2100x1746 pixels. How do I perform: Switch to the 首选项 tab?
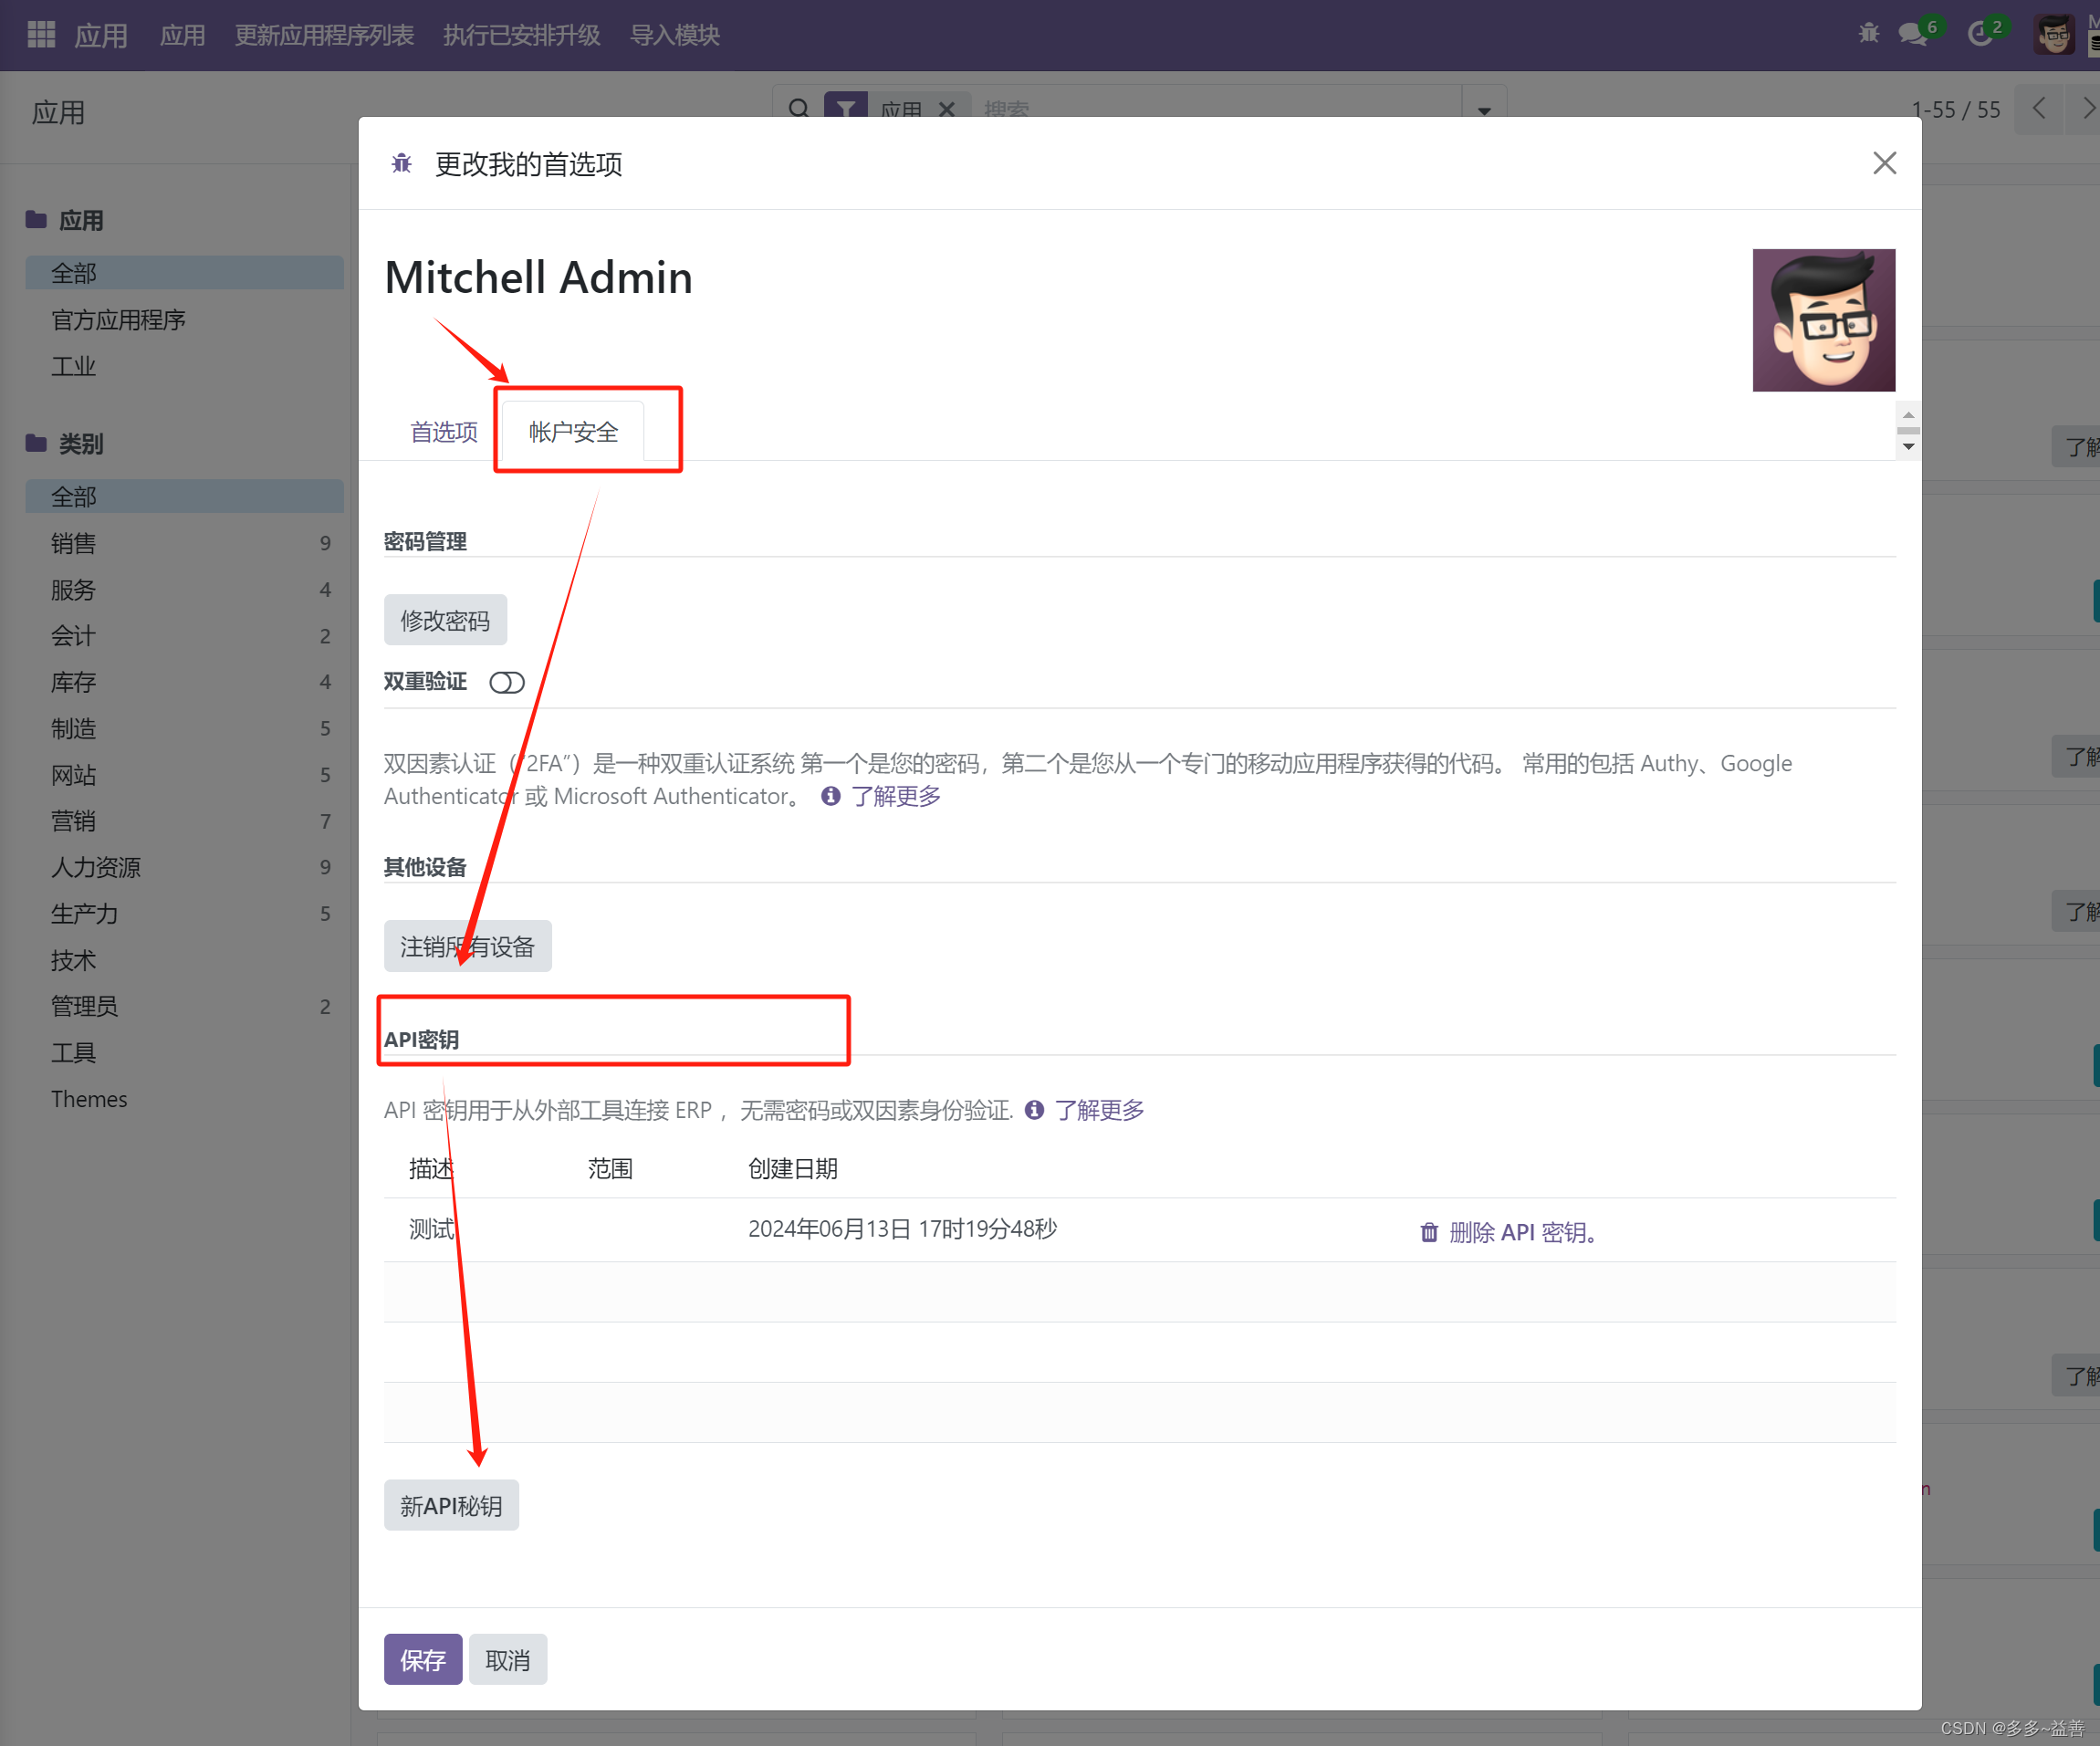click(x=443, y=431)
